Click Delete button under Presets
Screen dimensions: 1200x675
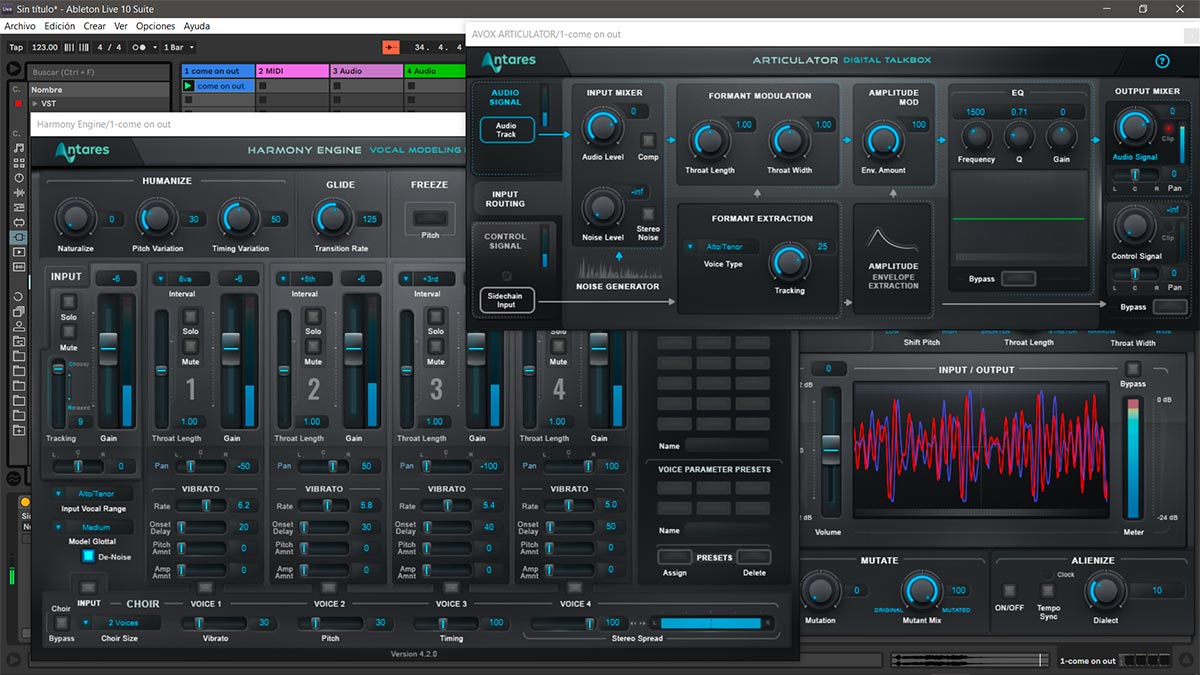[754, 557]
